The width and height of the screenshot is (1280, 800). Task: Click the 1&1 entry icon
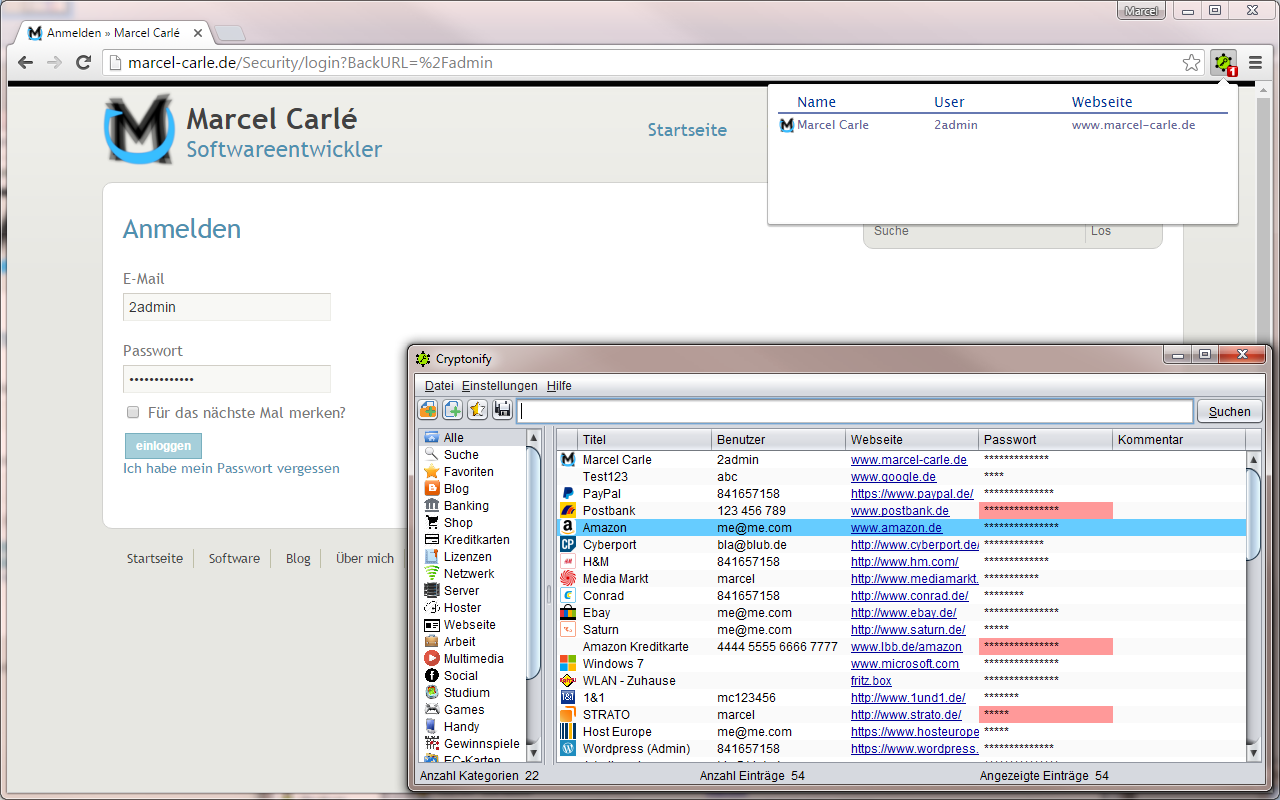[567, 698]
